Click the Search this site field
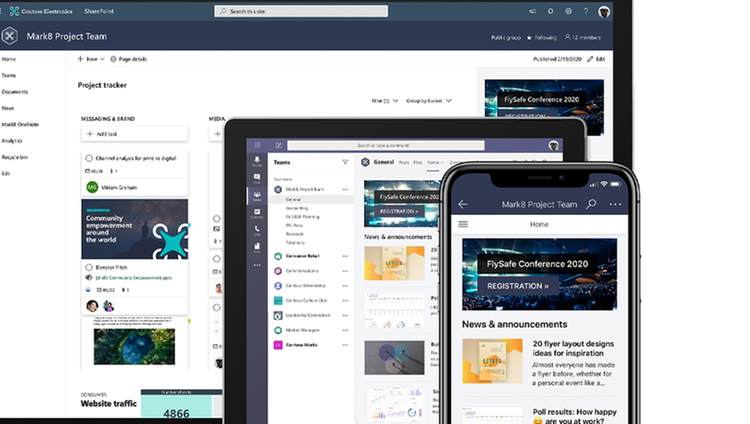 point(301,11)
